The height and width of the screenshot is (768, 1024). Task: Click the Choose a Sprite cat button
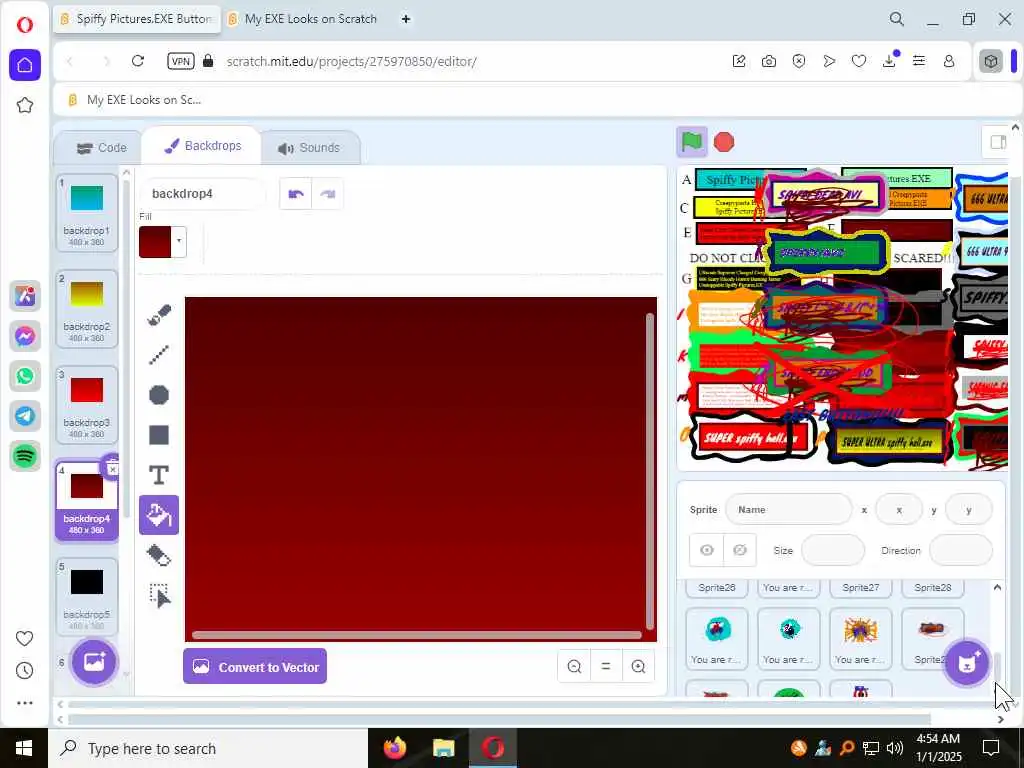pyautogui.click(x=967, y=664)
